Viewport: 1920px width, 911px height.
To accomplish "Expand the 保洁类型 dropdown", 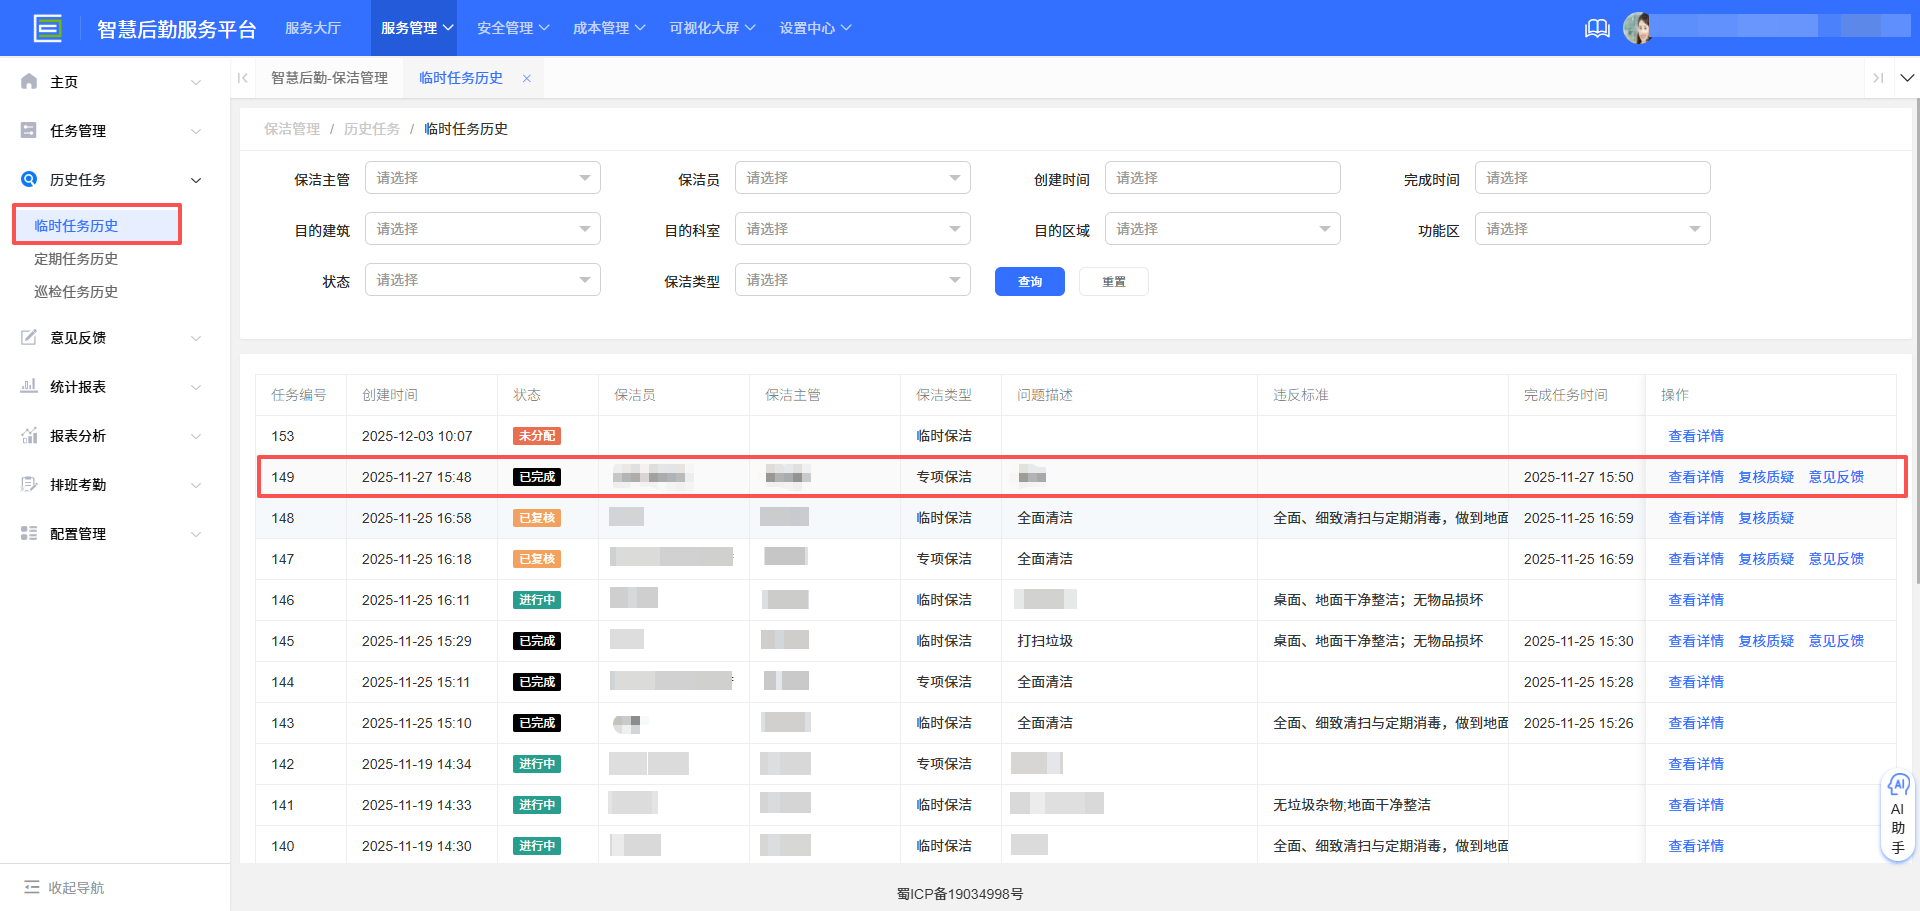I will (x=852, y=279).
